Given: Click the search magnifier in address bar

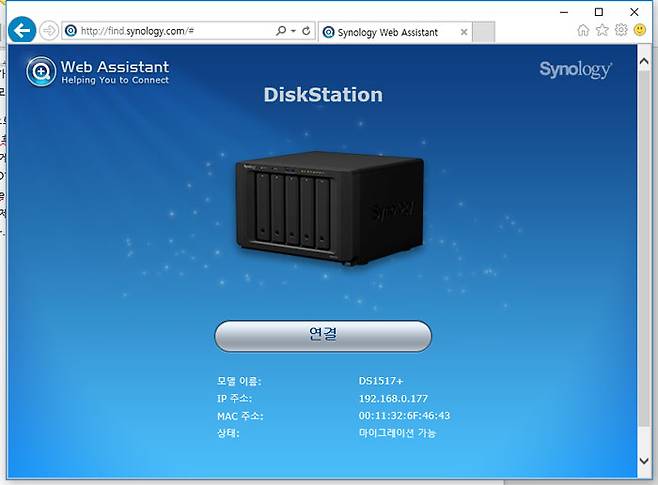Looking at the screenshot, I should (x=281, y=31).
